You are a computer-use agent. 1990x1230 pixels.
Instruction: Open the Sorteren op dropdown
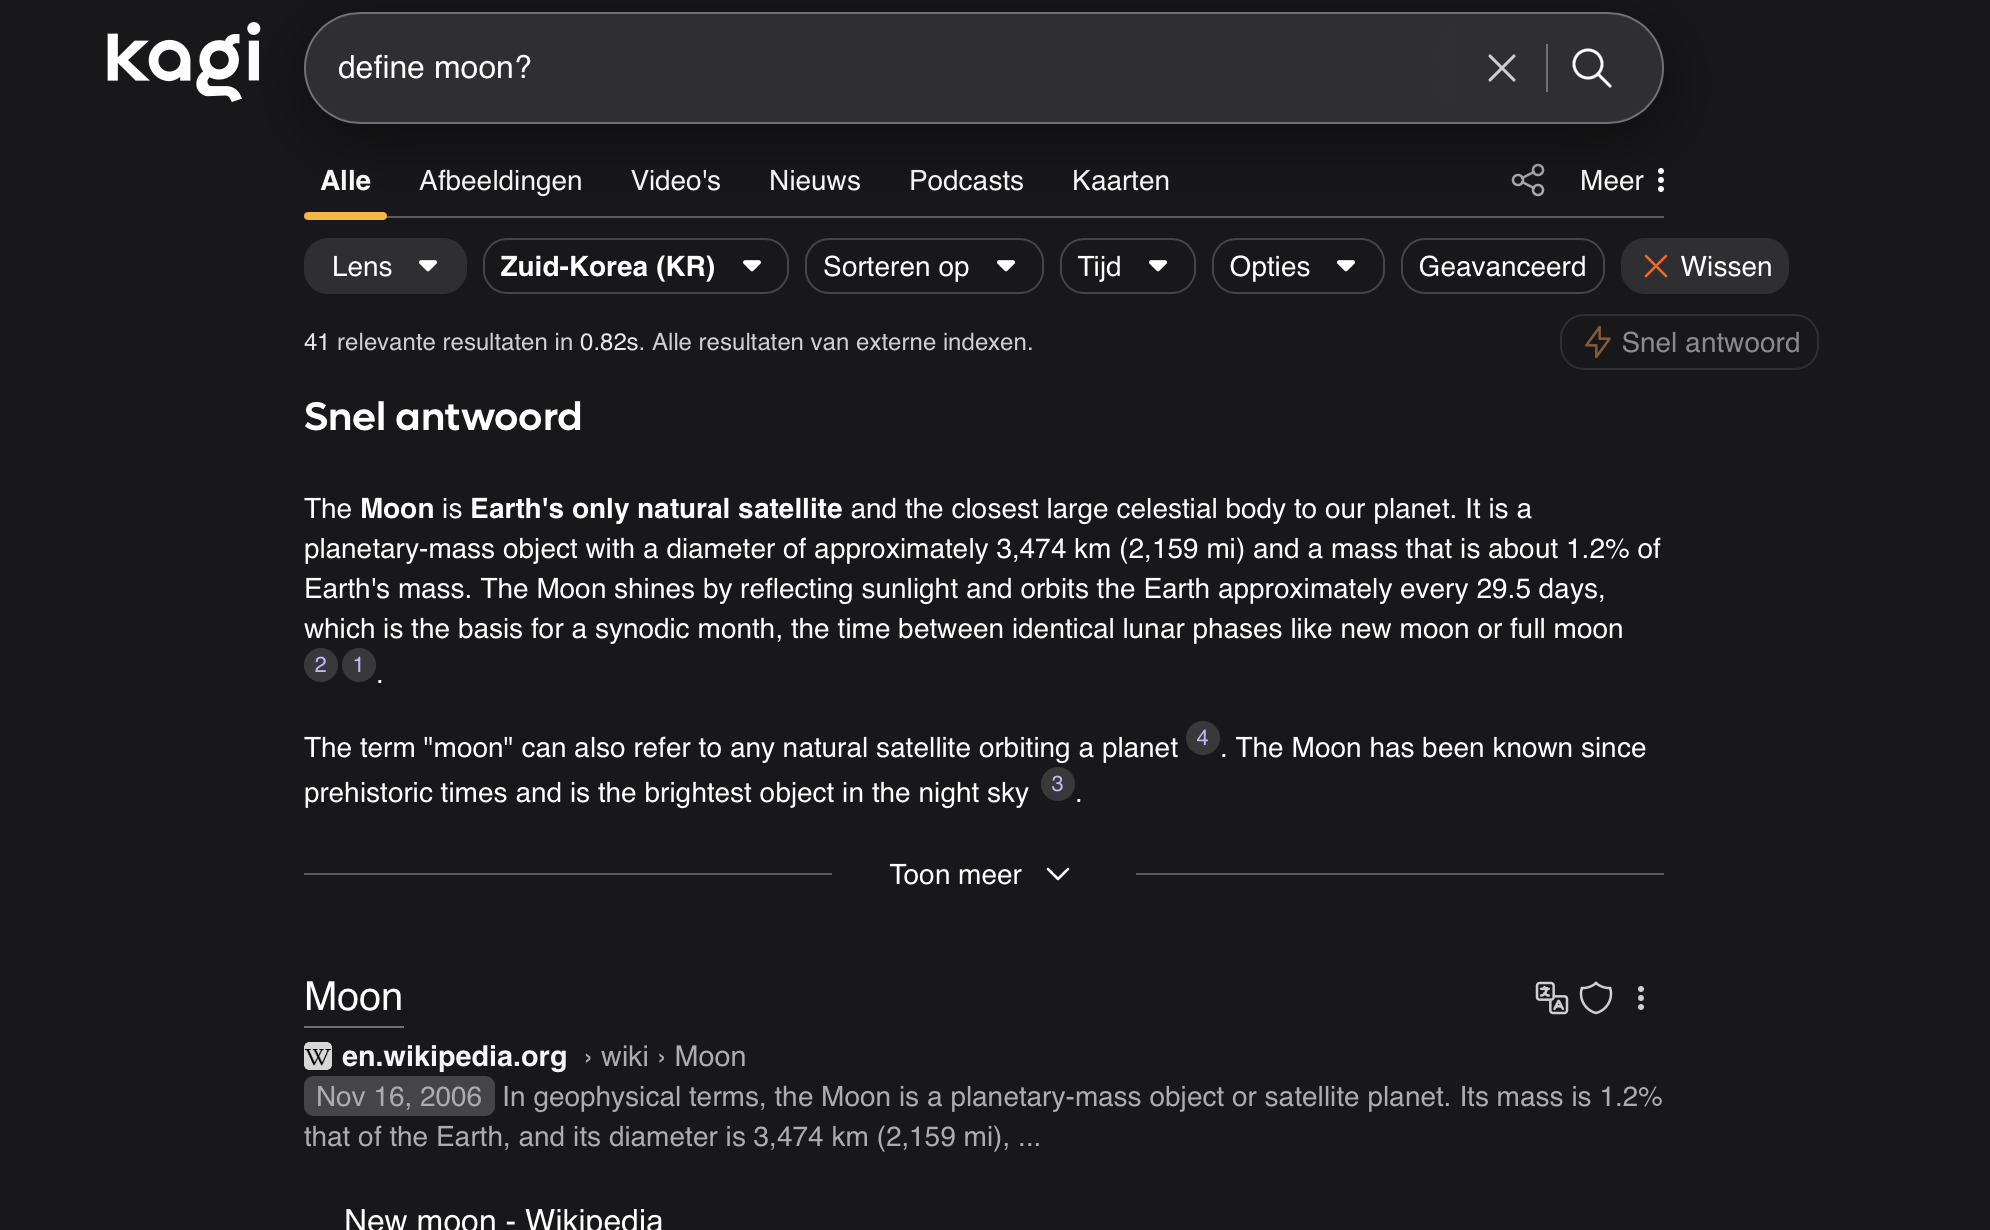[922, 266]
